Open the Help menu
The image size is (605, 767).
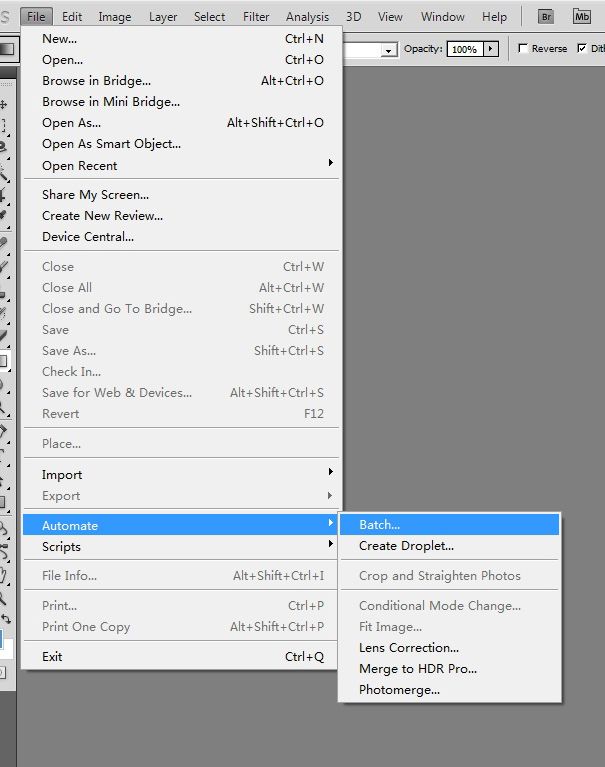(494, 17)
